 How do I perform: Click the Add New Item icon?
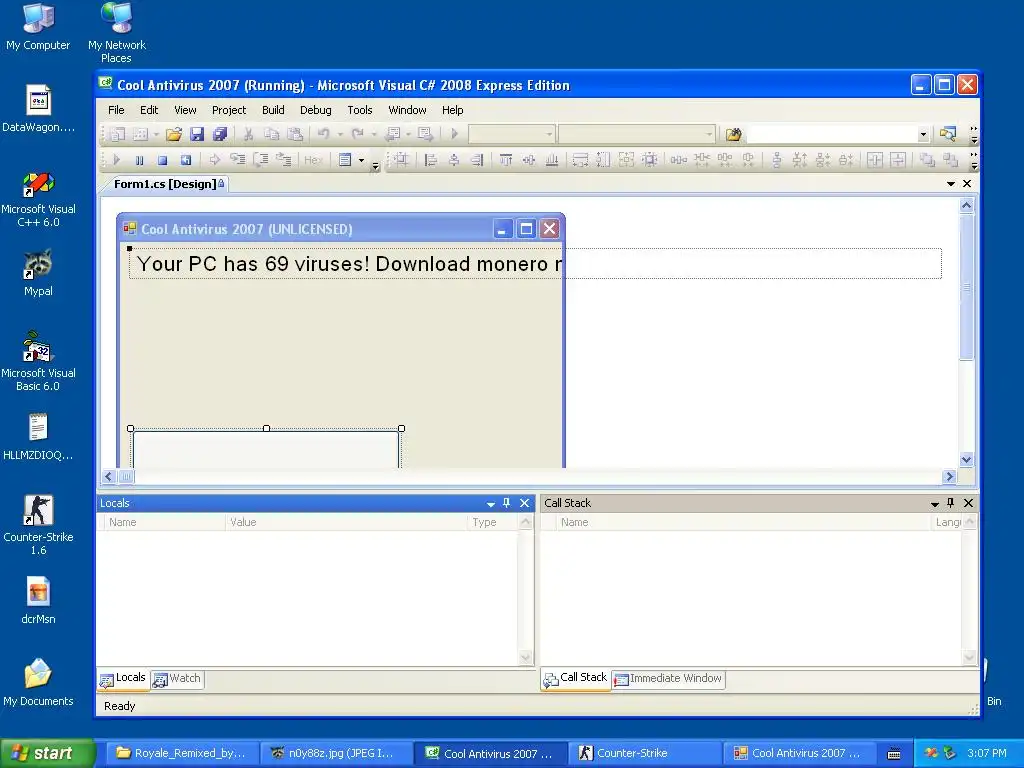click(140, 135)
